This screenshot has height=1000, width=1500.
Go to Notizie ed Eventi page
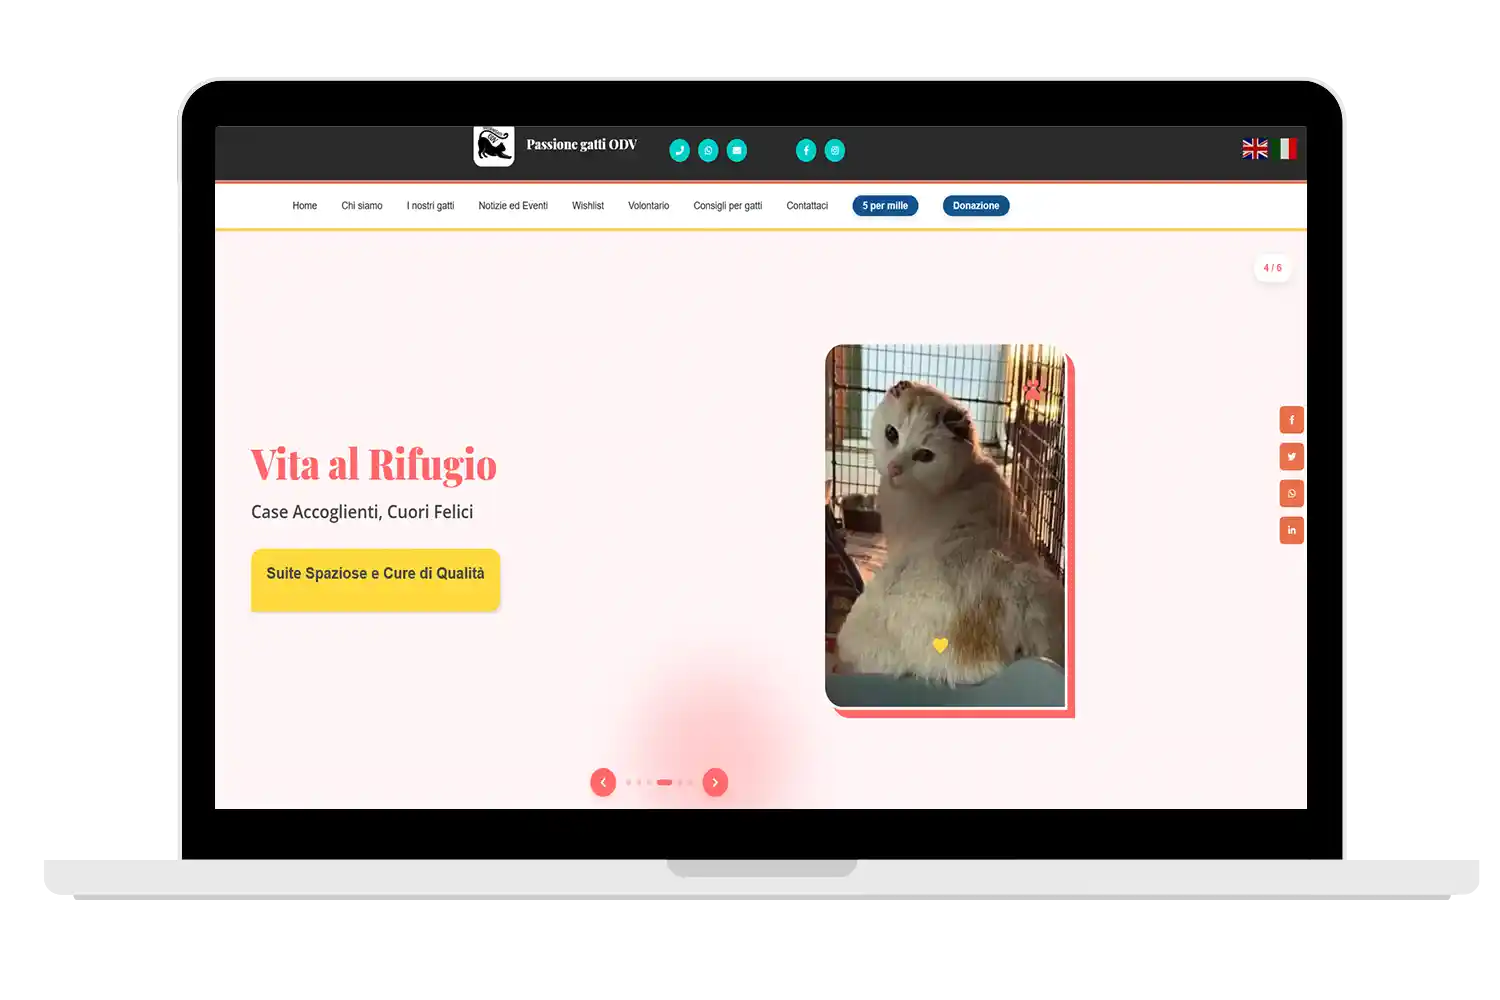coord(513,206)
